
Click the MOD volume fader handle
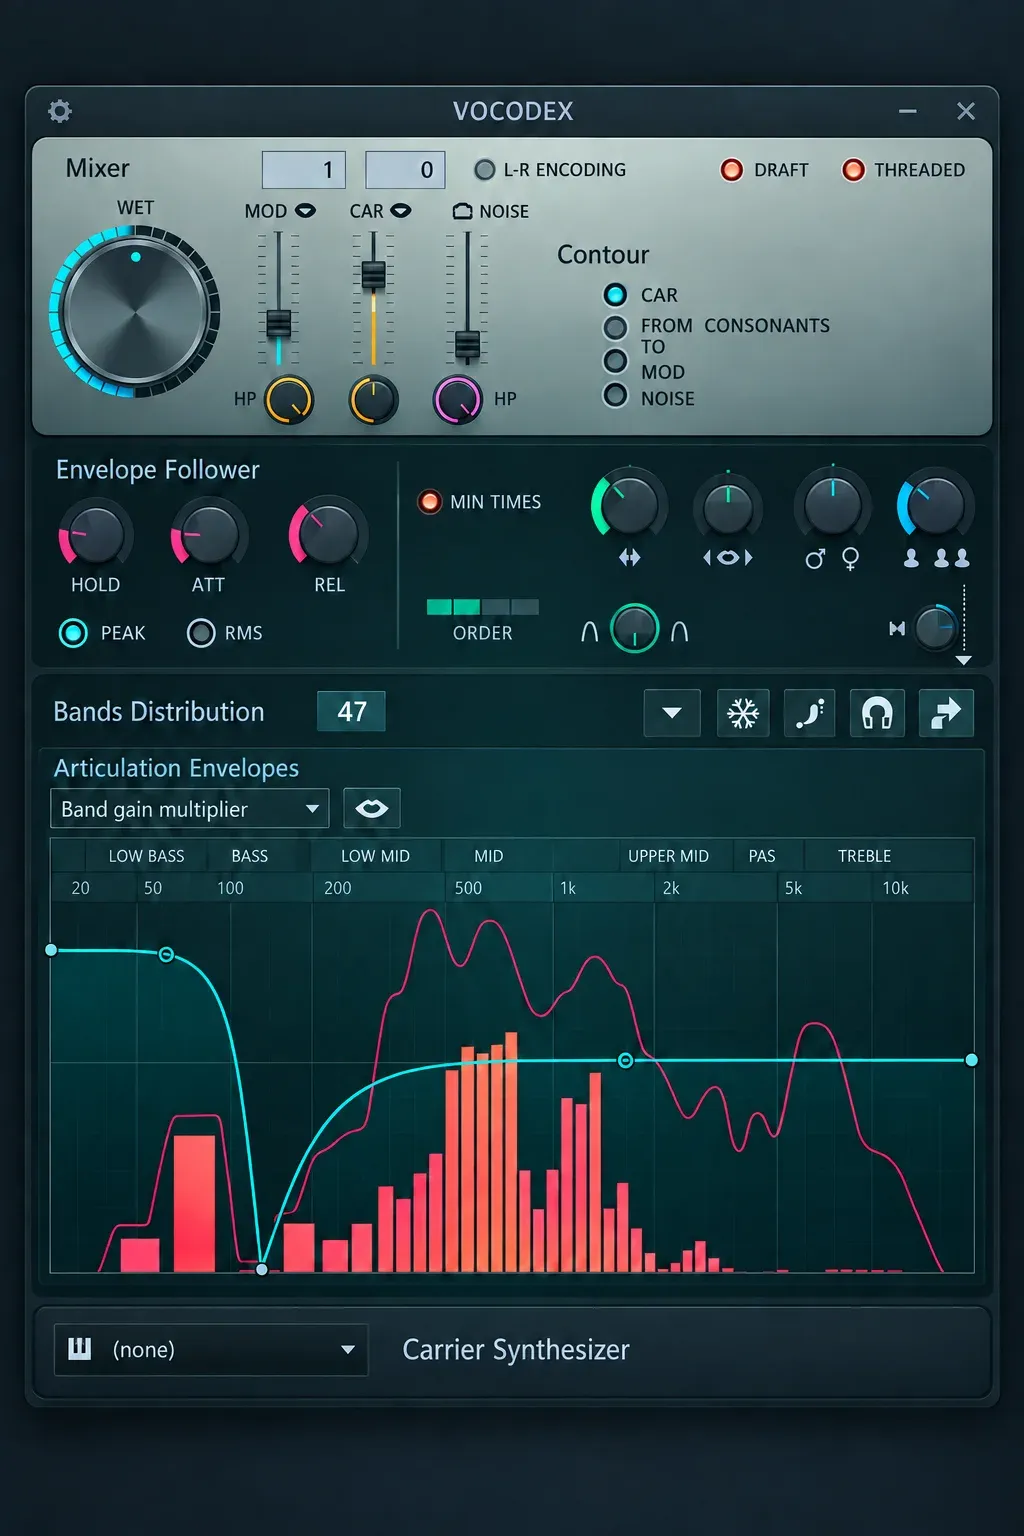point(279,323)
